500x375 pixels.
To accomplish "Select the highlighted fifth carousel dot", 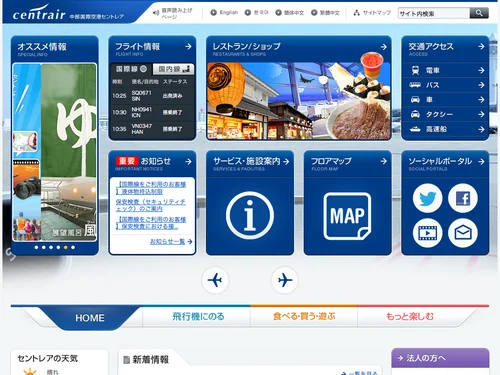I will pos(66,247).
